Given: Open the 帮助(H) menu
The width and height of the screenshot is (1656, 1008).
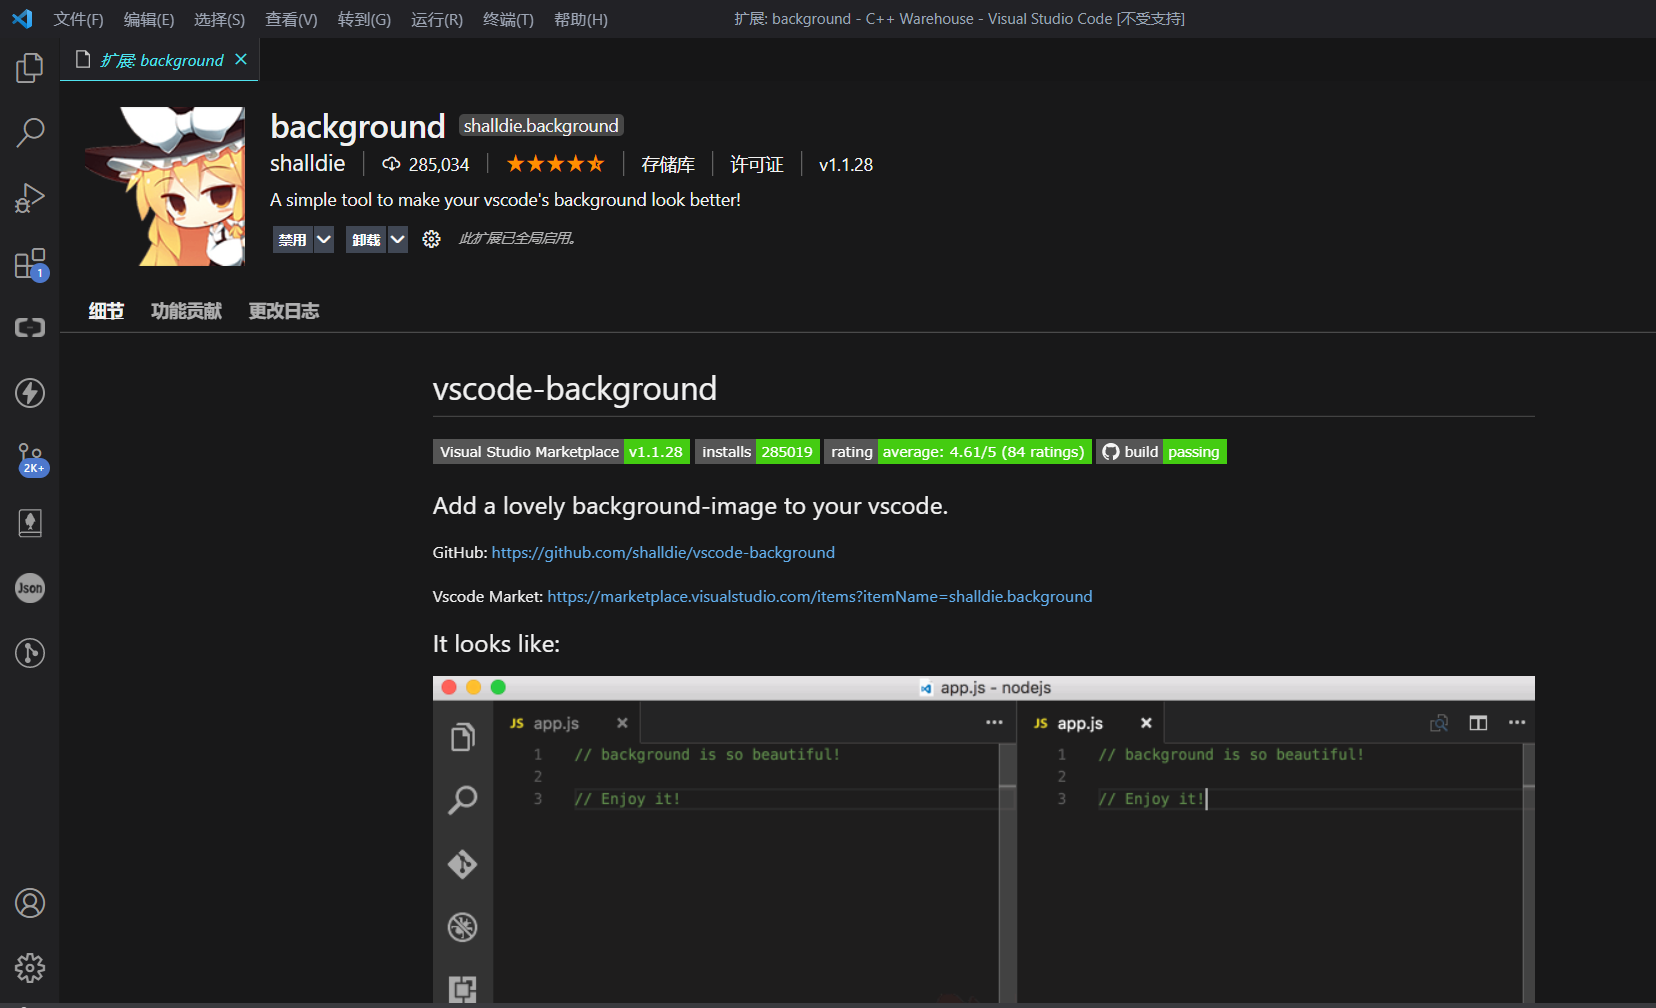Looking at the screenshot, I should [x=581, y=19].
